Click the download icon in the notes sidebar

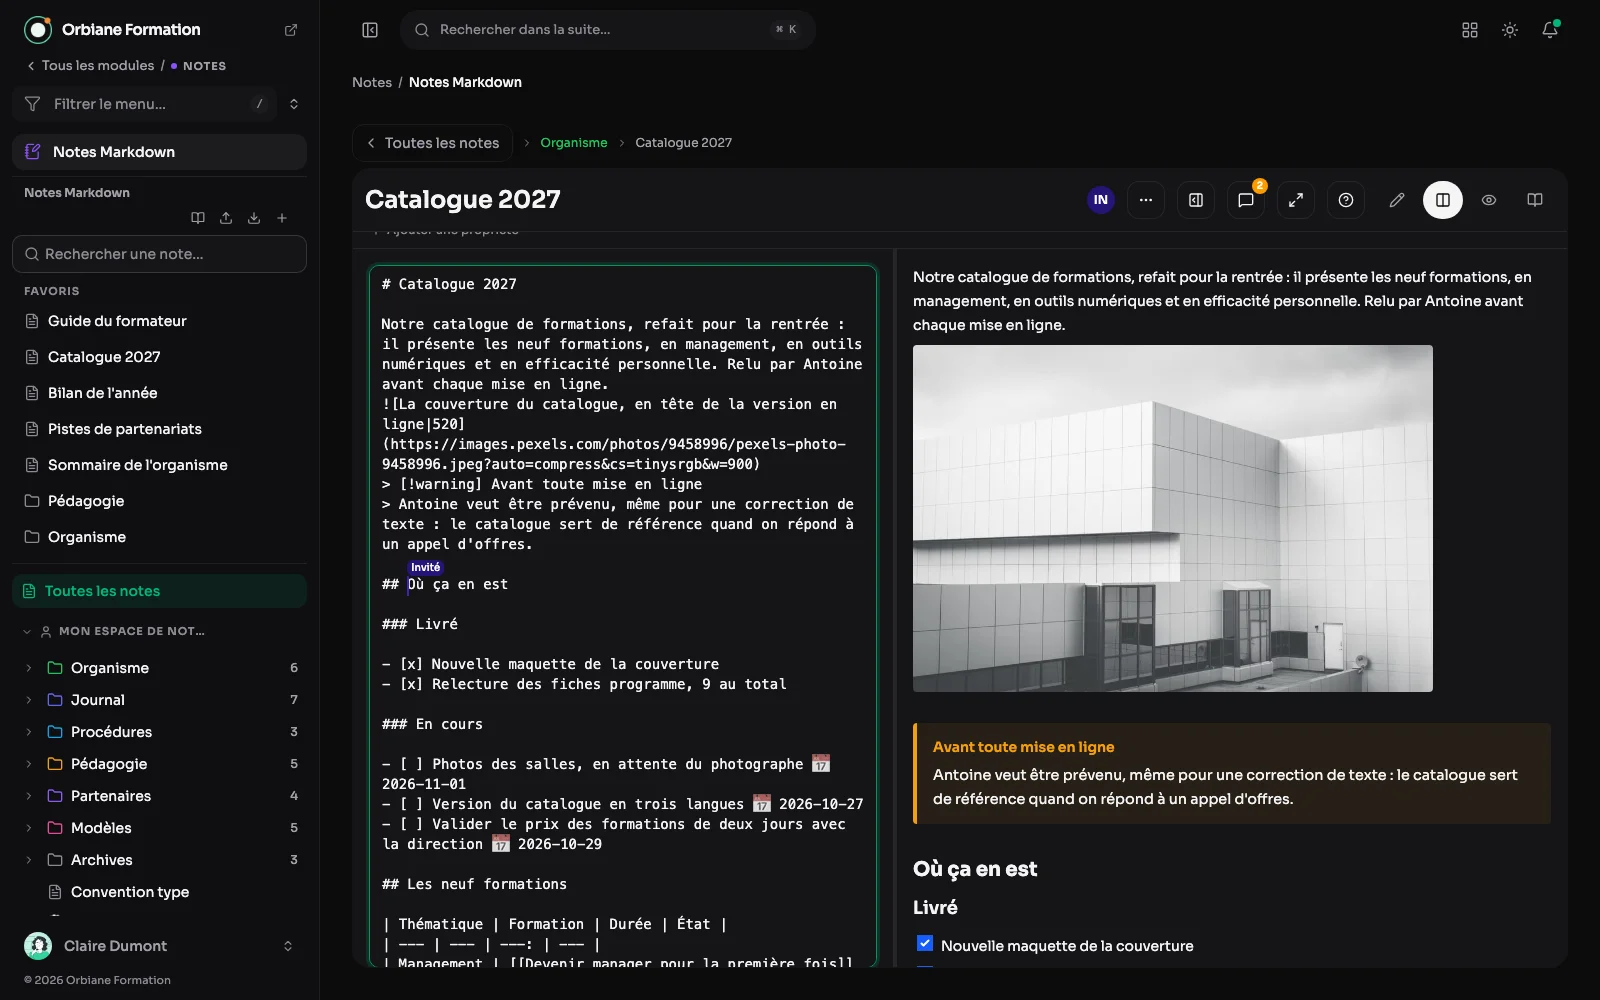pos(254,218)
